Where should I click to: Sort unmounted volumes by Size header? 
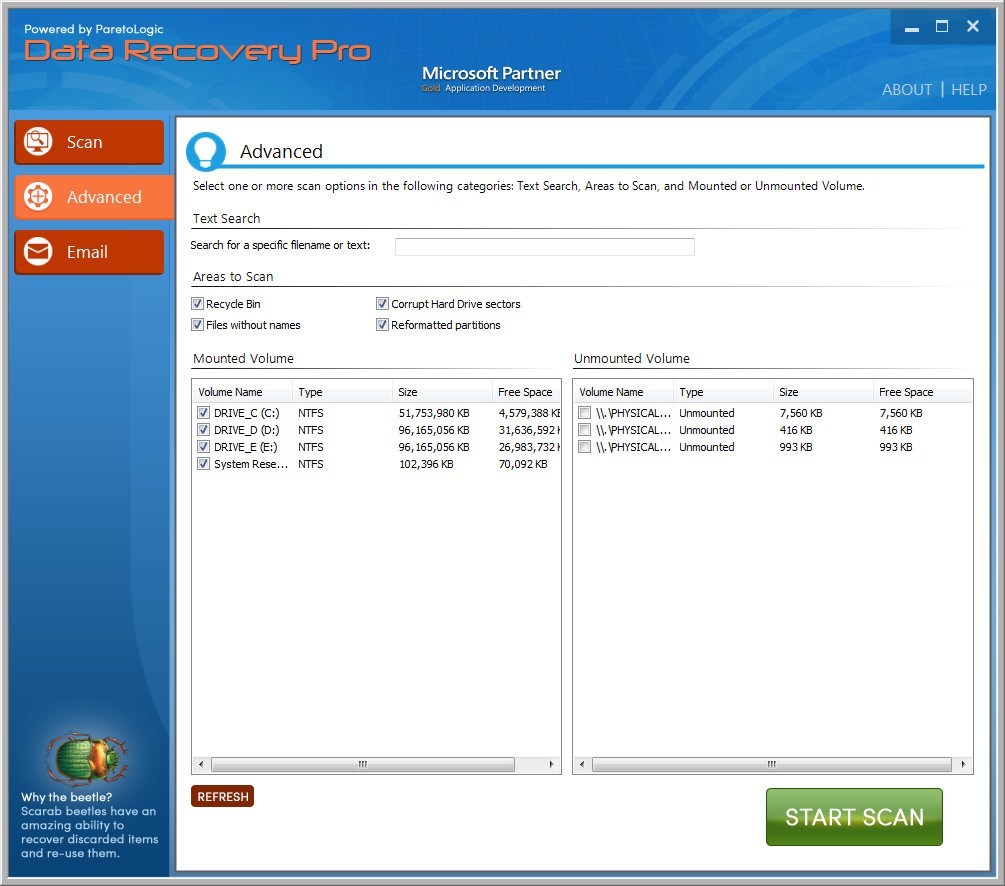click(824, 392)
